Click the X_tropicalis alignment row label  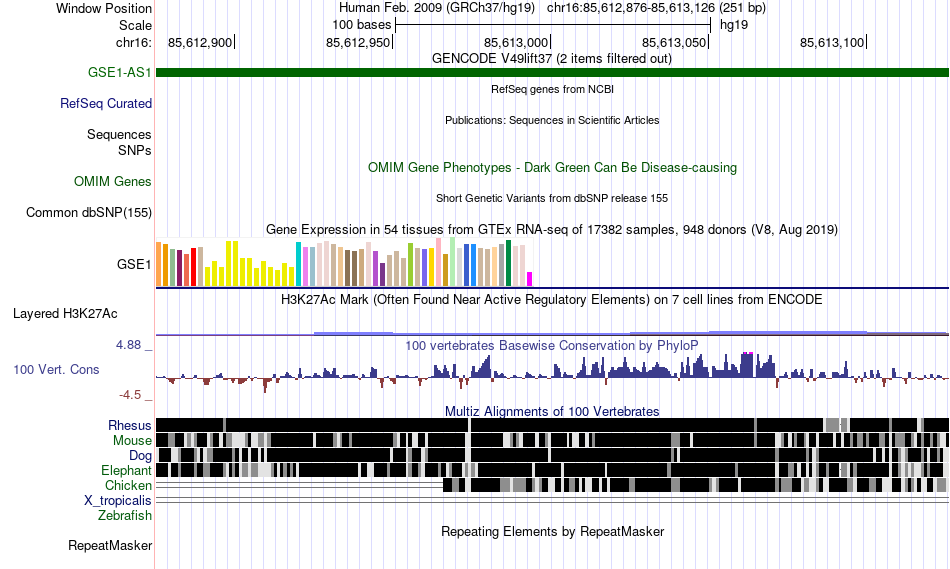(118, 500)
